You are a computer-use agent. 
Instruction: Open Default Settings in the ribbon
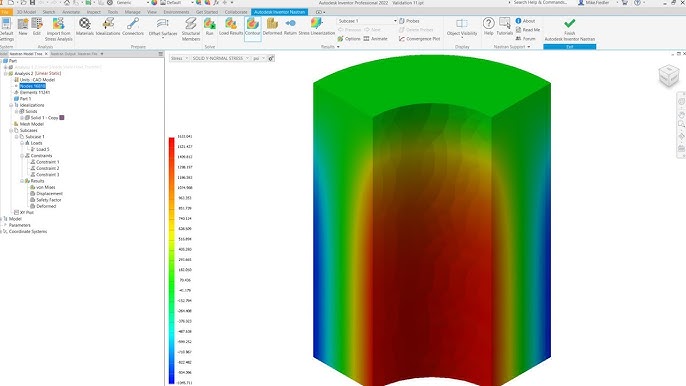point(6,29)
